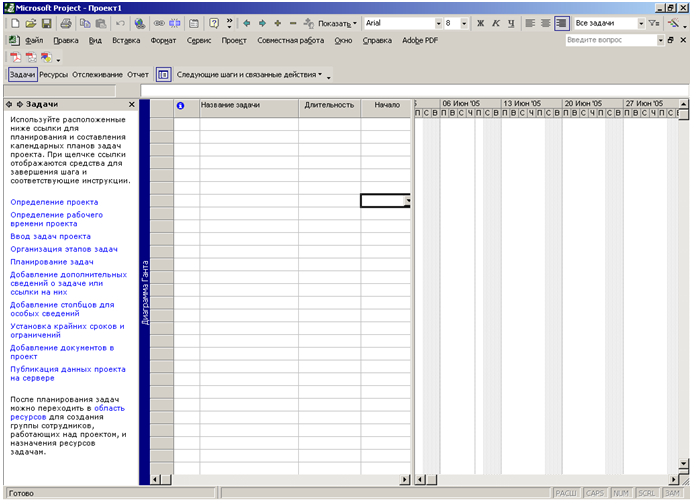
Task: Open the Сервис menu
Action: pos(199,40)
